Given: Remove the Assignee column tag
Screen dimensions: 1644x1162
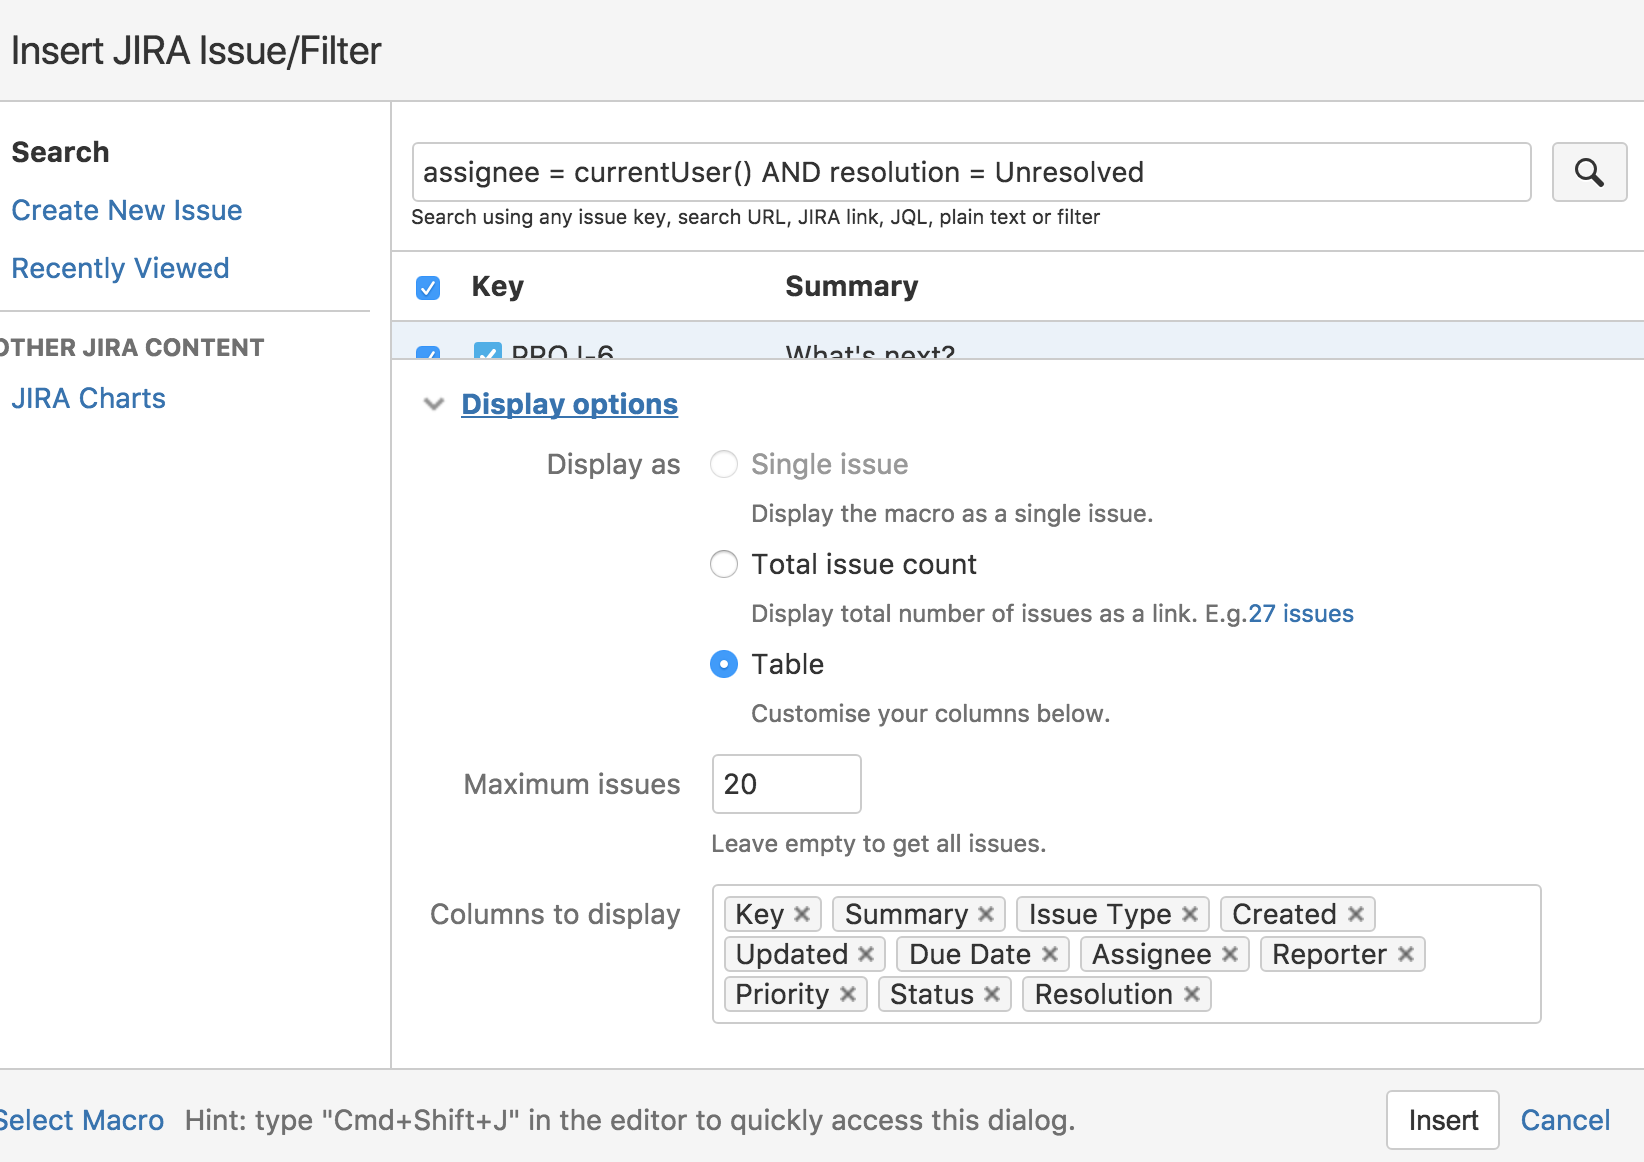Looking at the screenshot, I should coord(1230,953).
